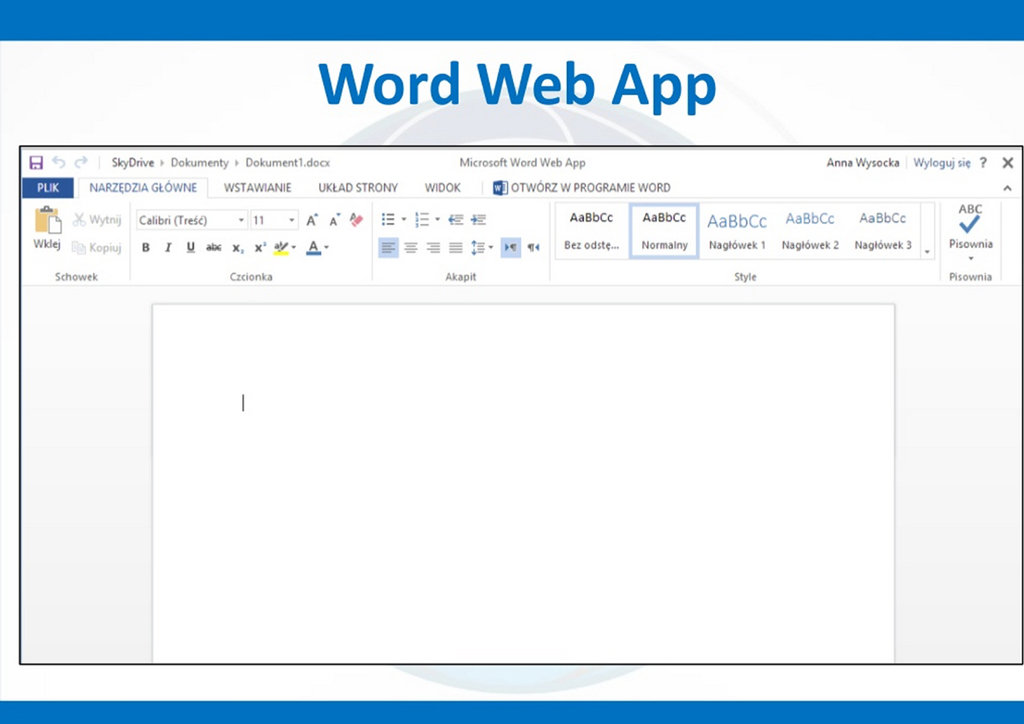This screenshot has height=724, width=1024.
Task: Redo the last action
Action: click(81, 162)
